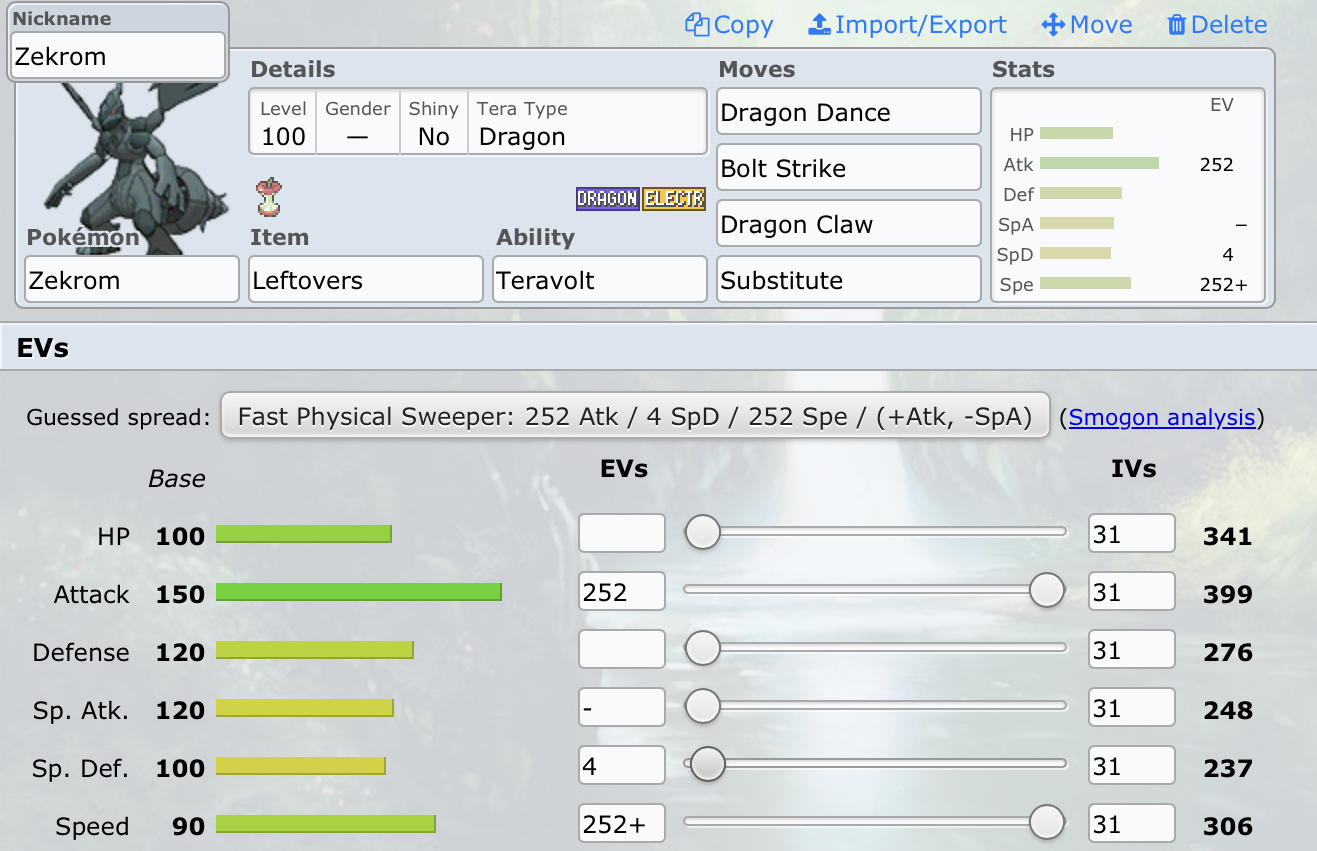Open the Stats EV summary panel
The width and height of the screenshot is (1317, 851).
[1128, 195]
